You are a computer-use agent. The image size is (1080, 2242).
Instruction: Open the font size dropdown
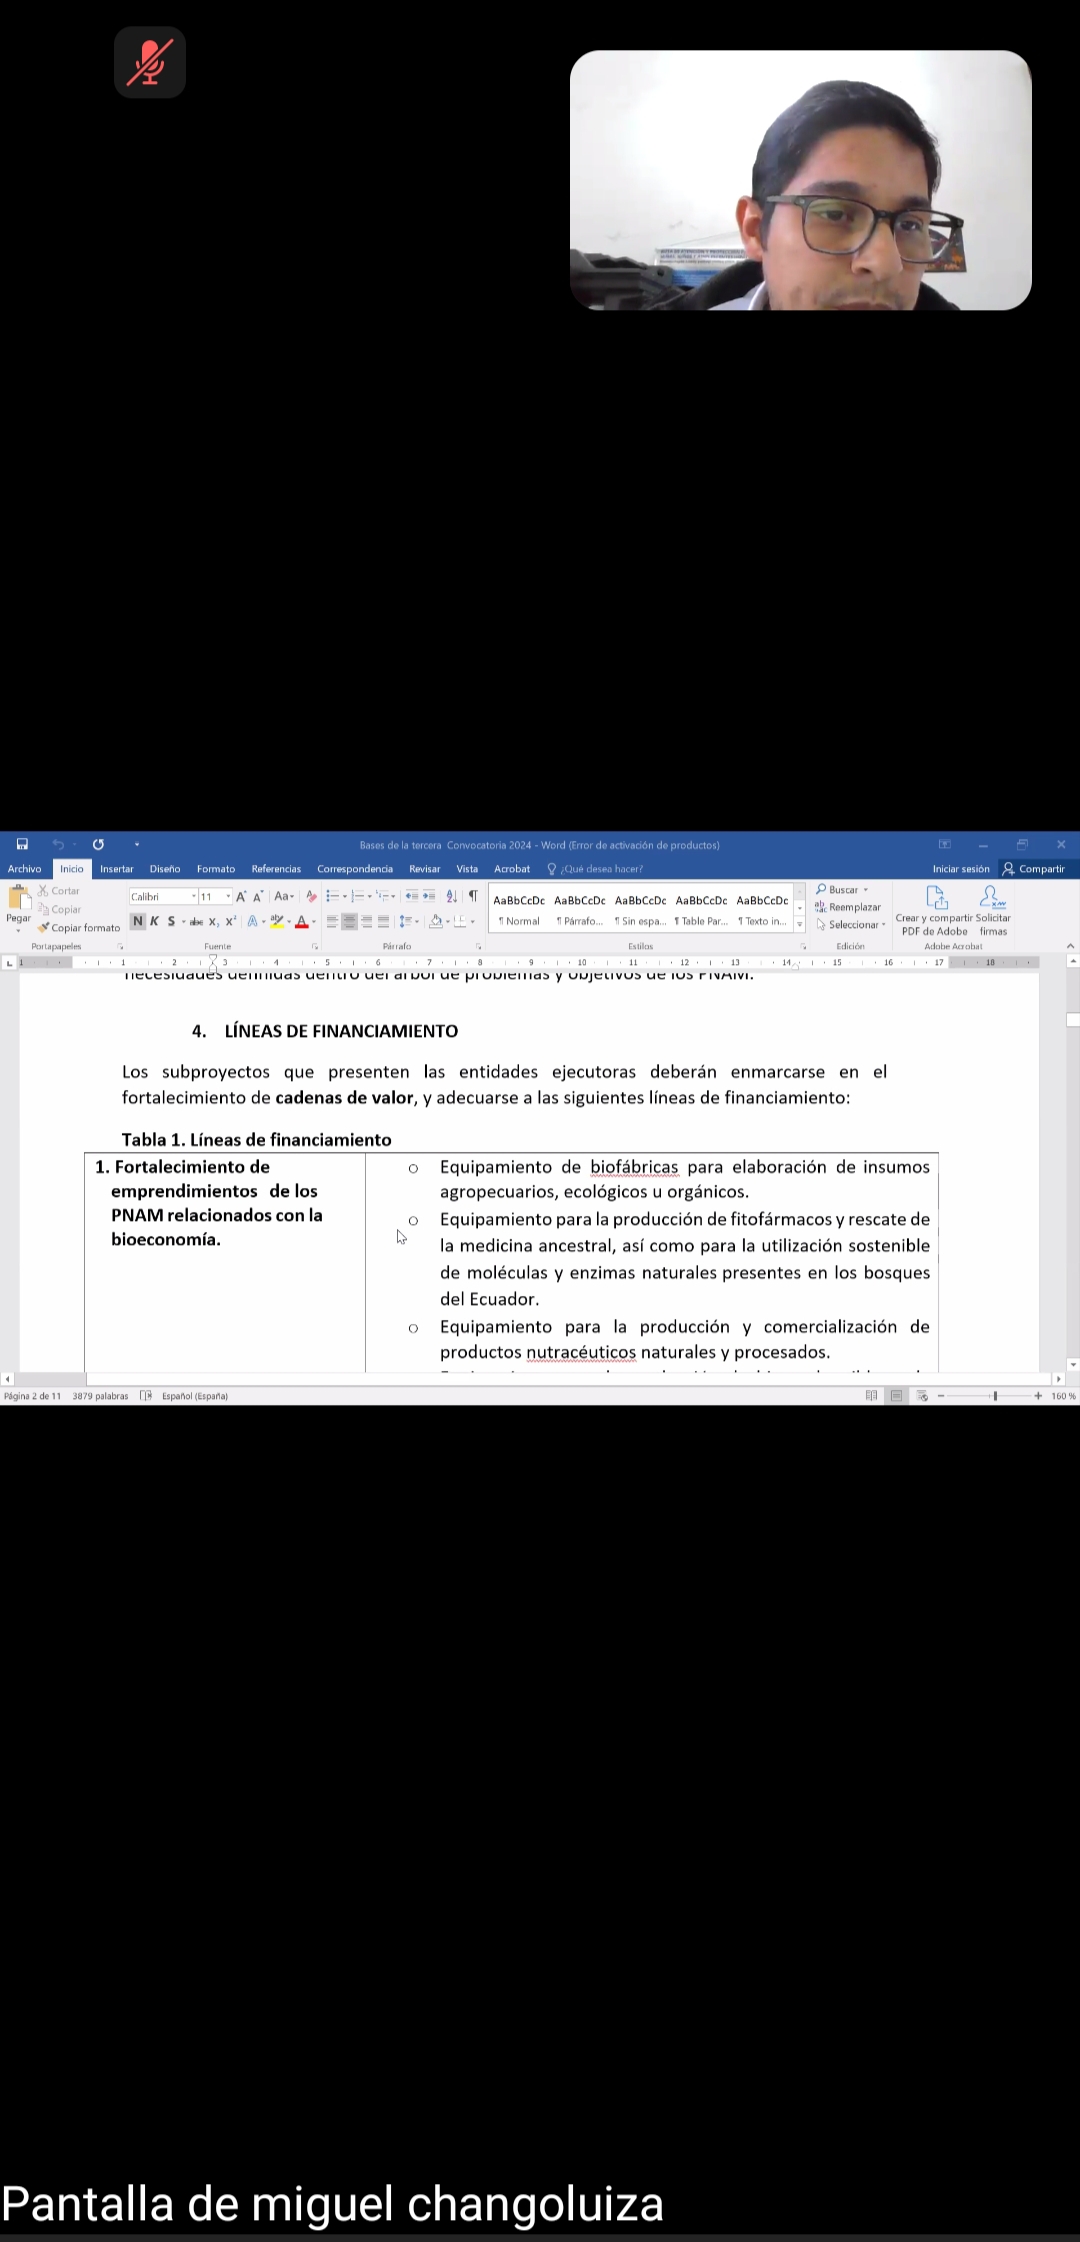(x=228, y=897)
